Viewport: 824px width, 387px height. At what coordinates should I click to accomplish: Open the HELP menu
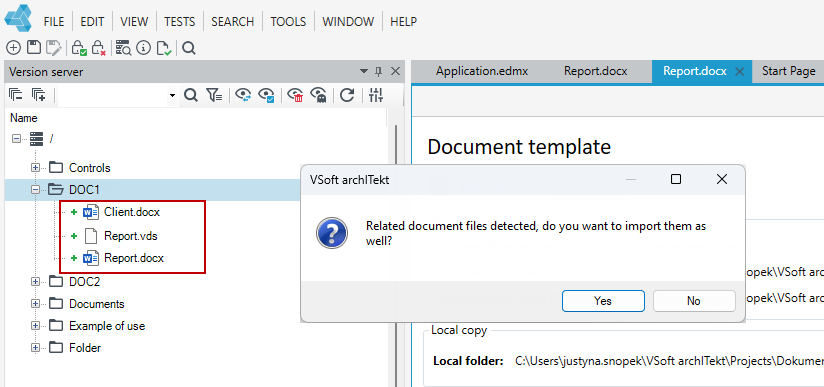pos(404,22)
